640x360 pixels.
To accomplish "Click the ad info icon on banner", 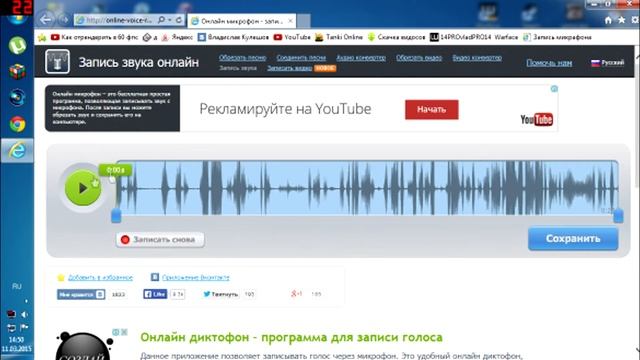I will click(554, 89).
